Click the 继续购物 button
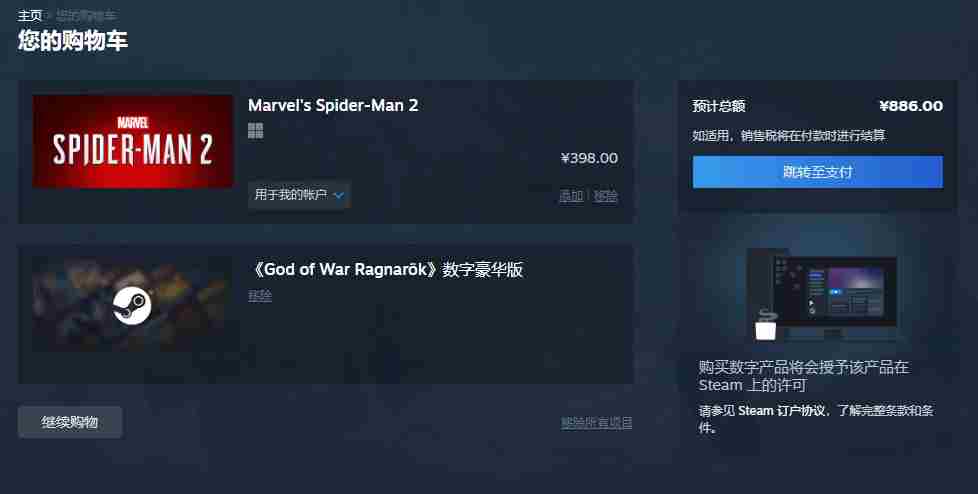The height and width of the screenshot is (494, 978). (x=70, y=422)
